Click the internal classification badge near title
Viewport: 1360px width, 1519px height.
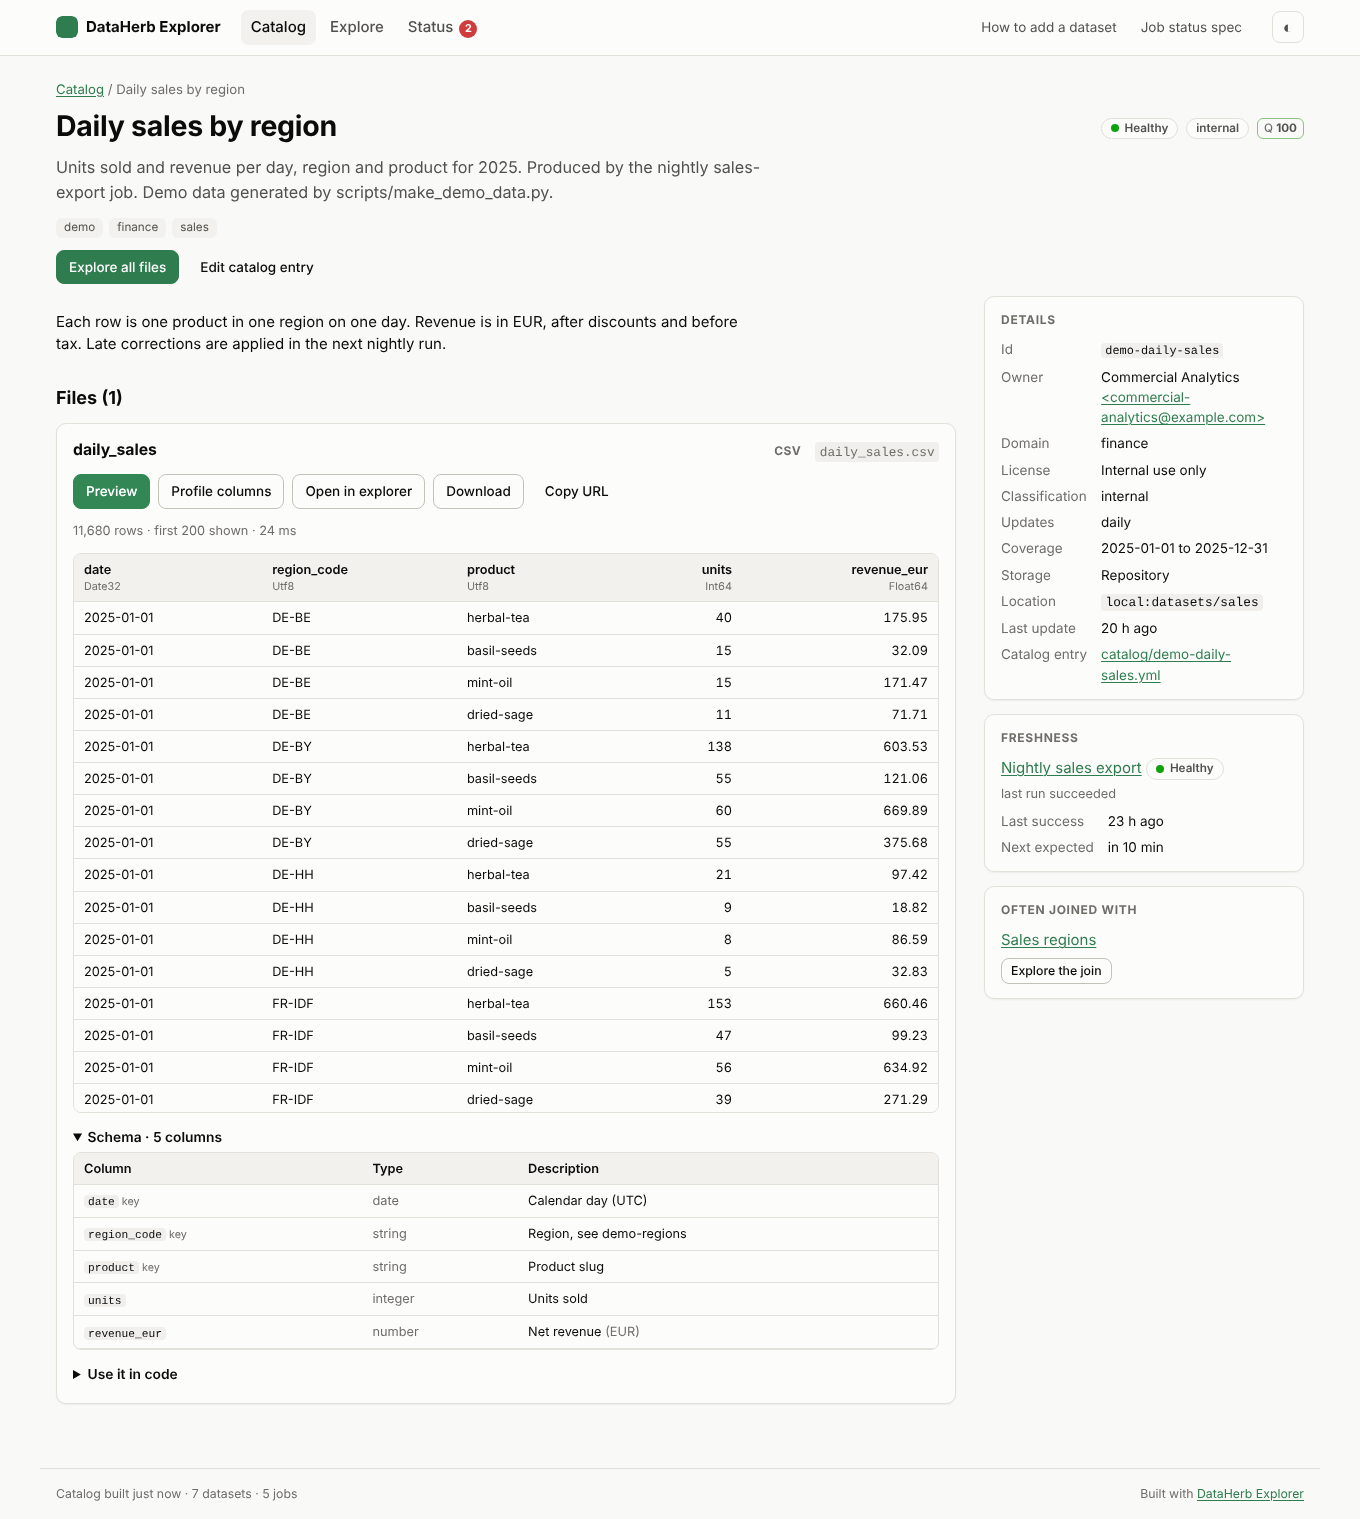1217,128
